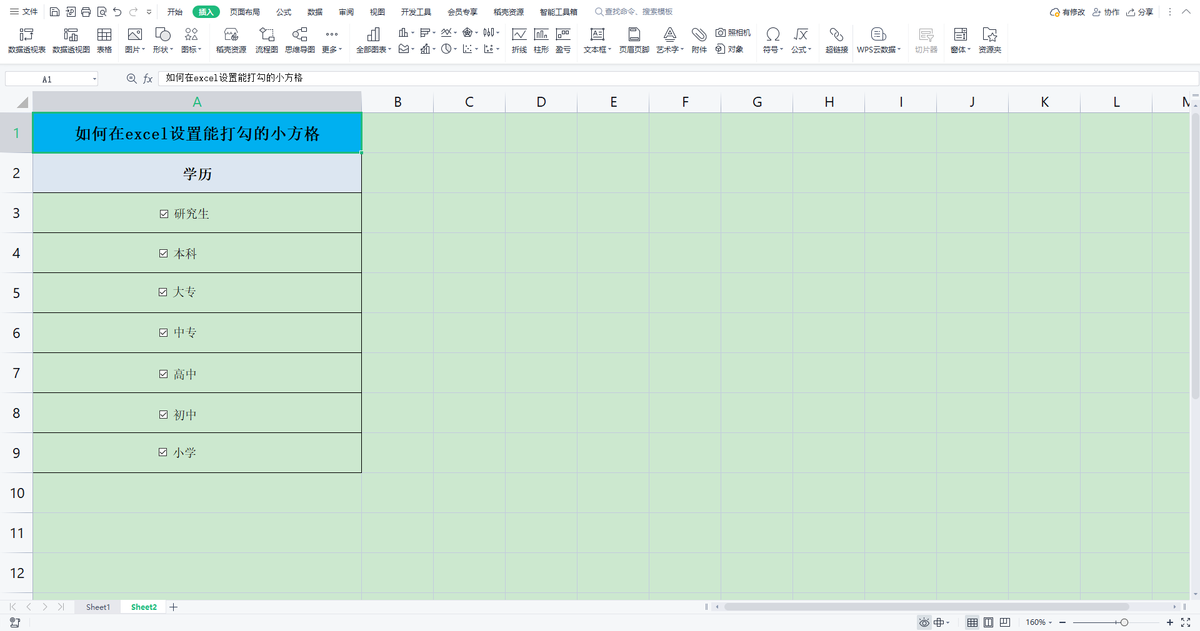Insert a table (表格)
The height and width of the screenshot is (631, 1200).
coord(104,40)
